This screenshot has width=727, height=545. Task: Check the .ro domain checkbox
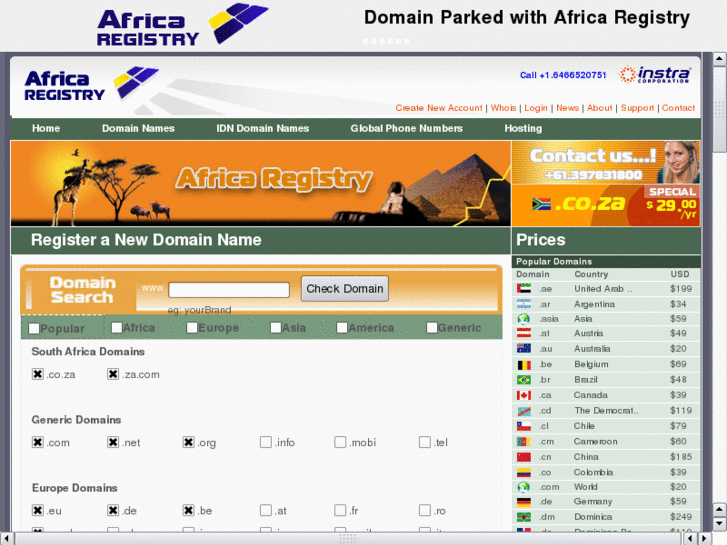(x=425, y=510)
